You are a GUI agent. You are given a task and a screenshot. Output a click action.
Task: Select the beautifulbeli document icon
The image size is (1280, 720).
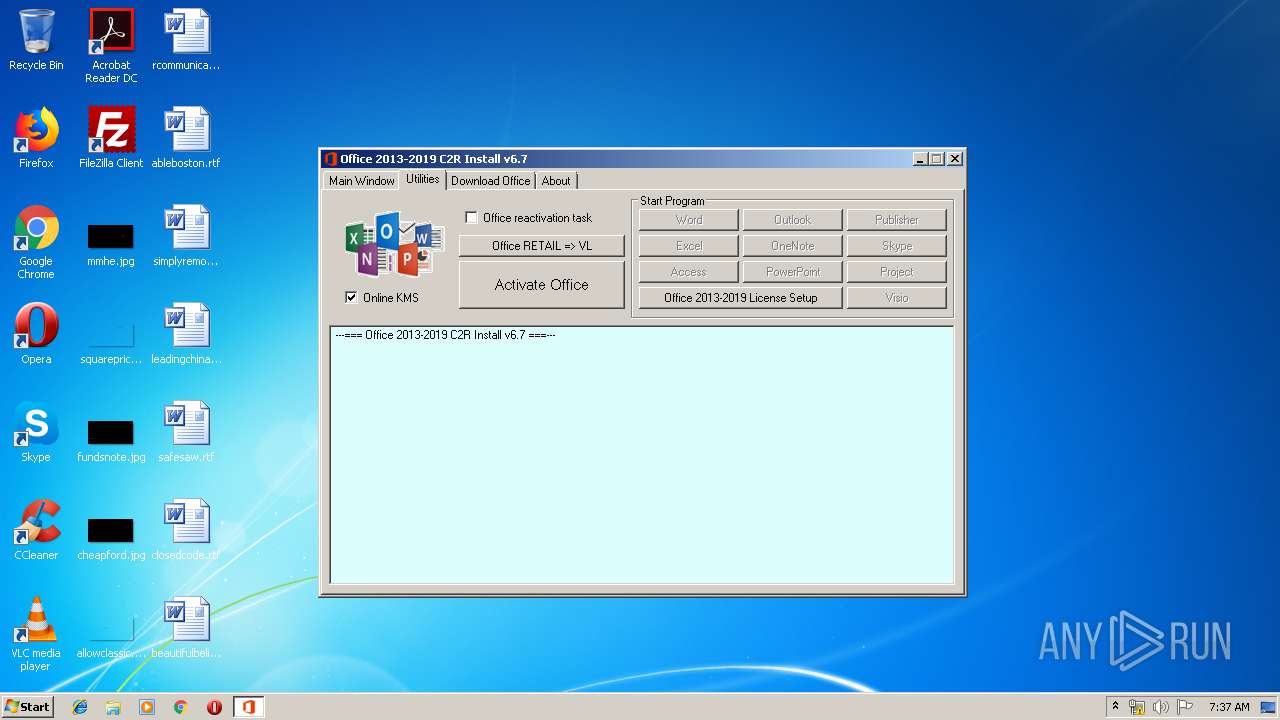tap(186, 628)
